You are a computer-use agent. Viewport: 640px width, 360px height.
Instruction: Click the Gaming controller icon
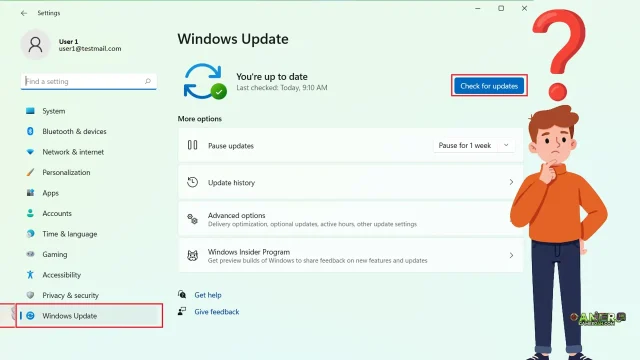(x=30, y=254)
